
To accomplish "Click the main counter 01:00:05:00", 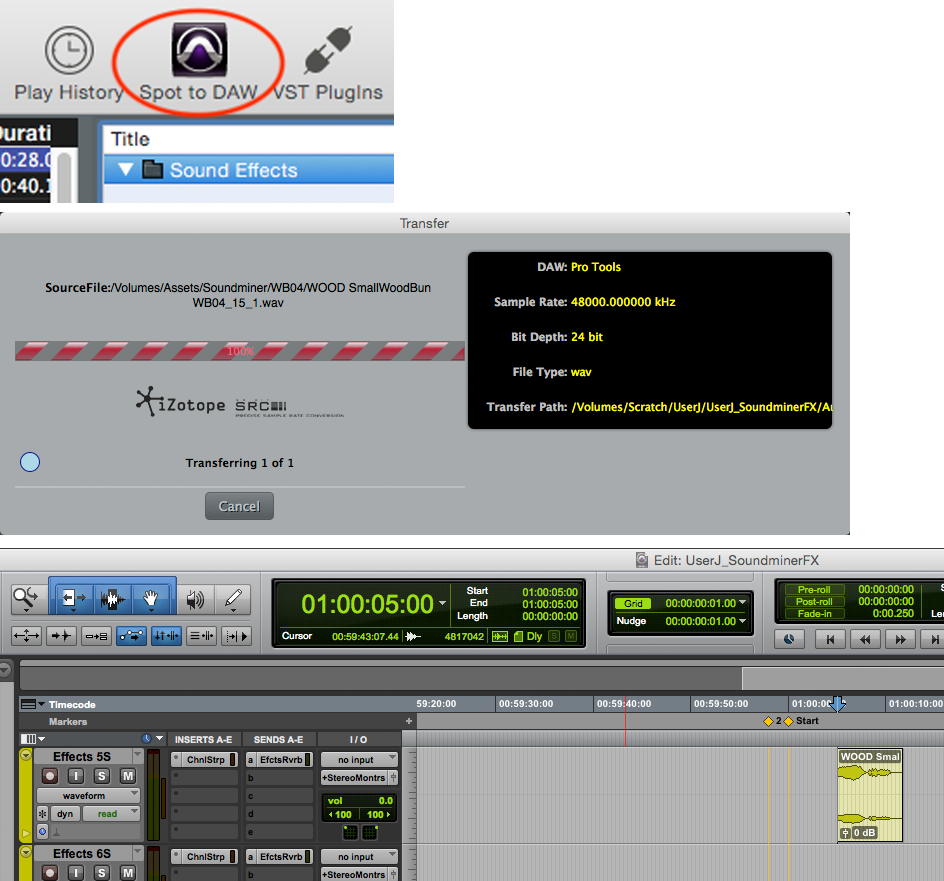I will (x=367, y=604).
